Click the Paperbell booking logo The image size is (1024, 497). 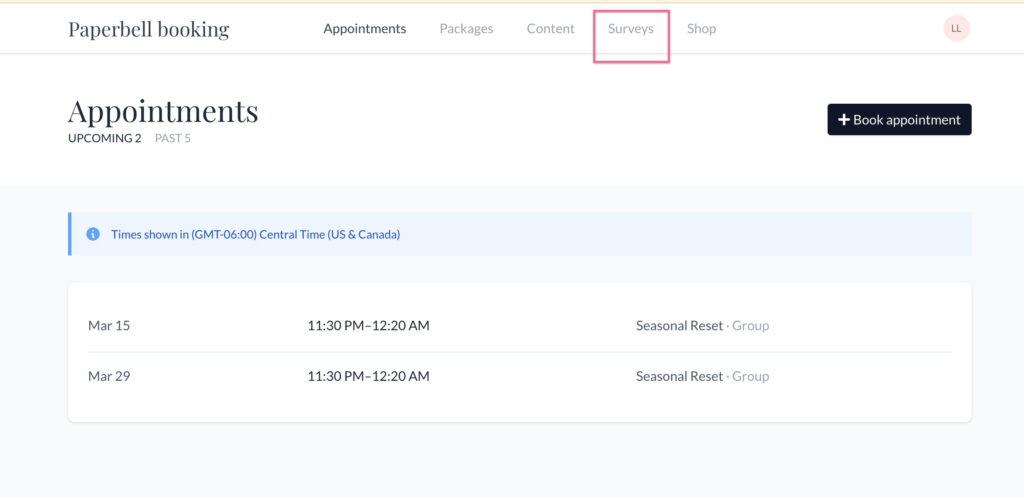pyautogui.click(x=148, y=29)
